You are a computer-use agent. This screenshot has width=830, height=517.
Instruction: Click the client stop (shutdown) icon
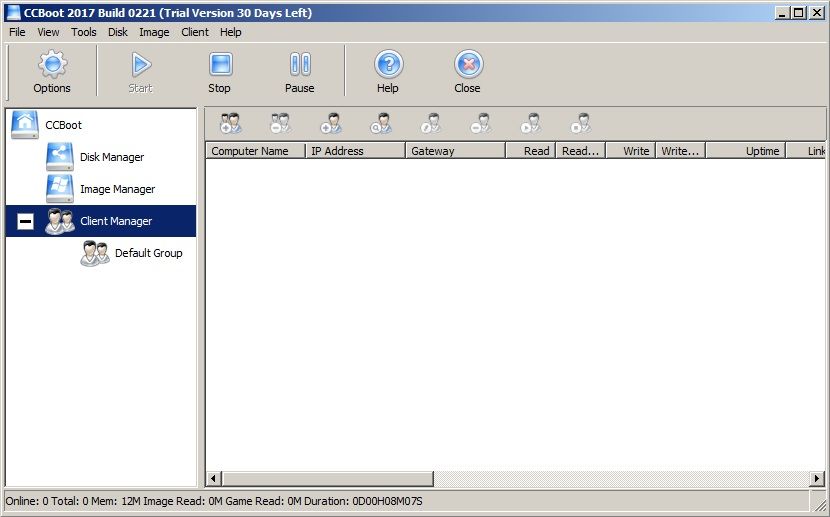[581, 123]
